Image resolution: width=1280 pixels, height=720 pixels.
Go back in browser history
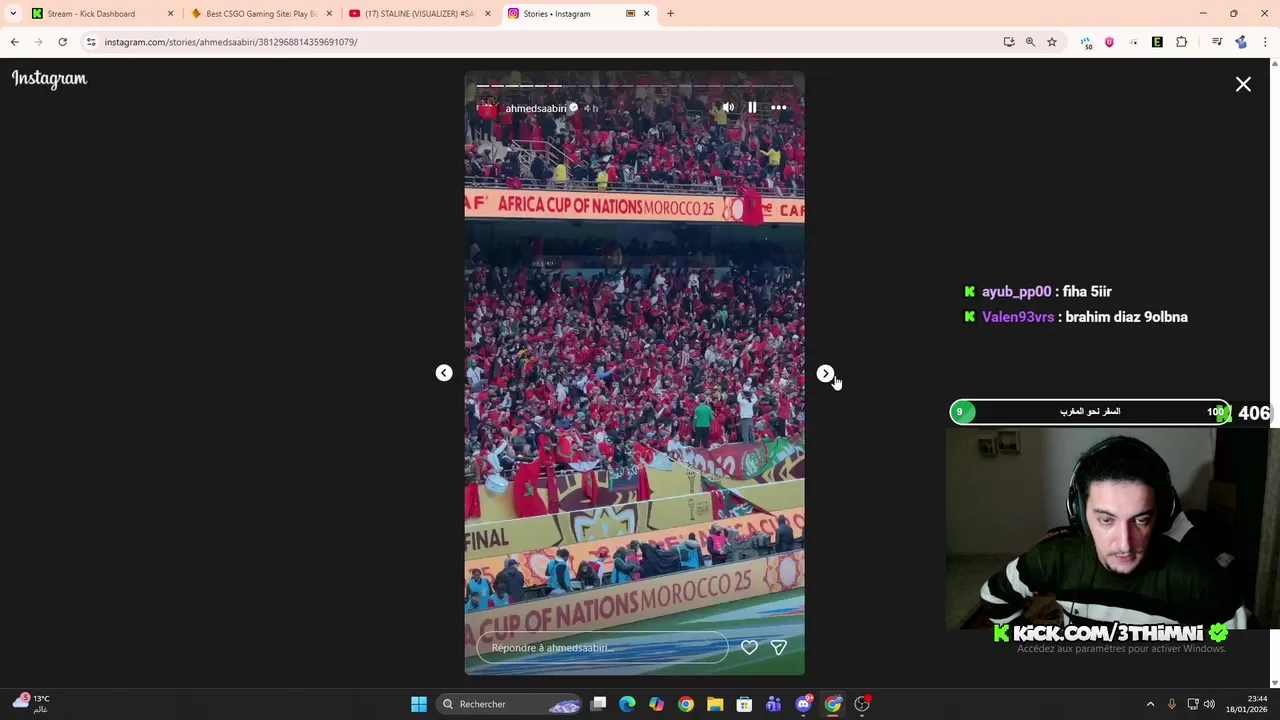(x=14, y=42)
